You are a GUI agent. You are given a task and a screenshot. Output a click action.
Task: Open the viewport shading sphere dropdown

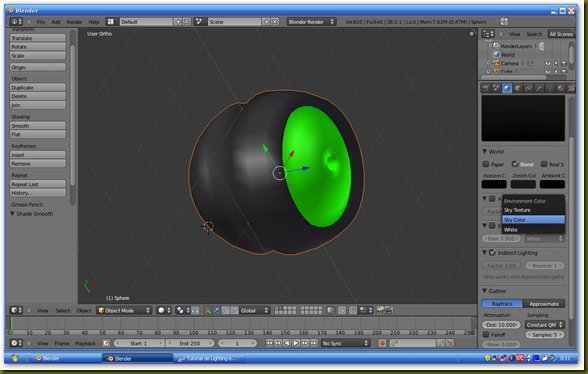[164, 310]
